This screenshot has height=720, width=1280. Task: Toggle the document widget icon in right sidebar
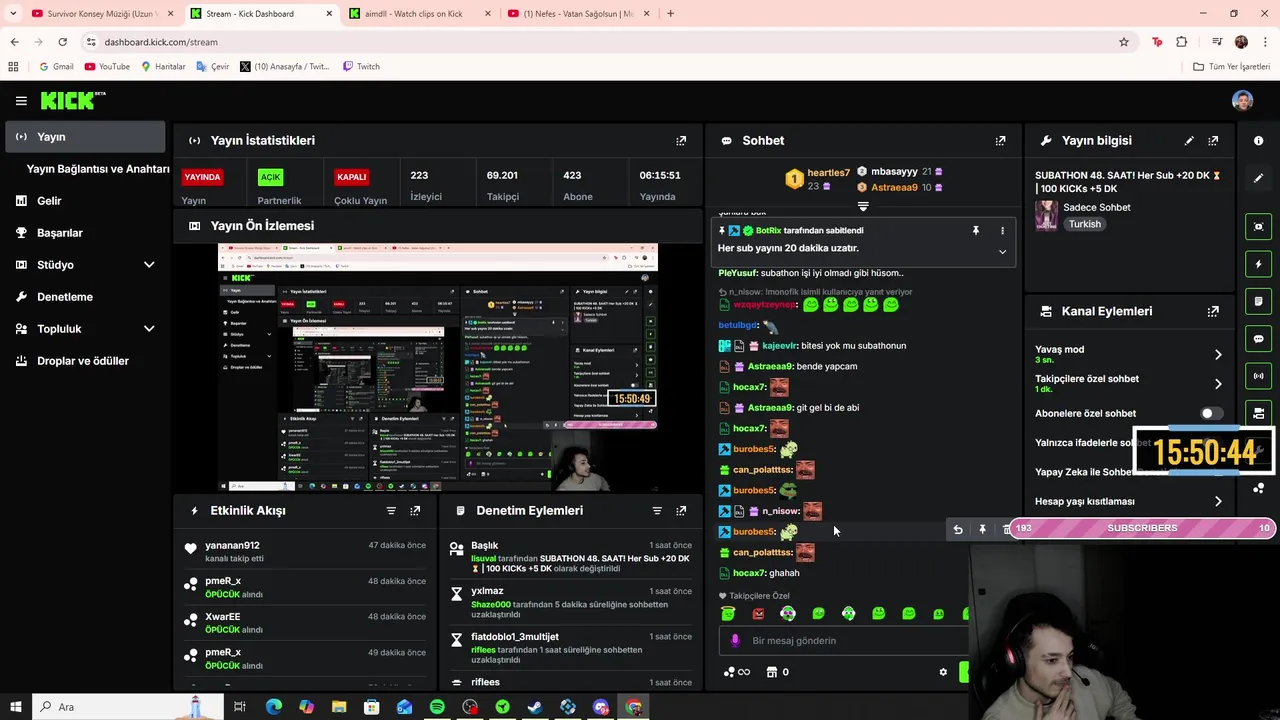(1258, 301)
